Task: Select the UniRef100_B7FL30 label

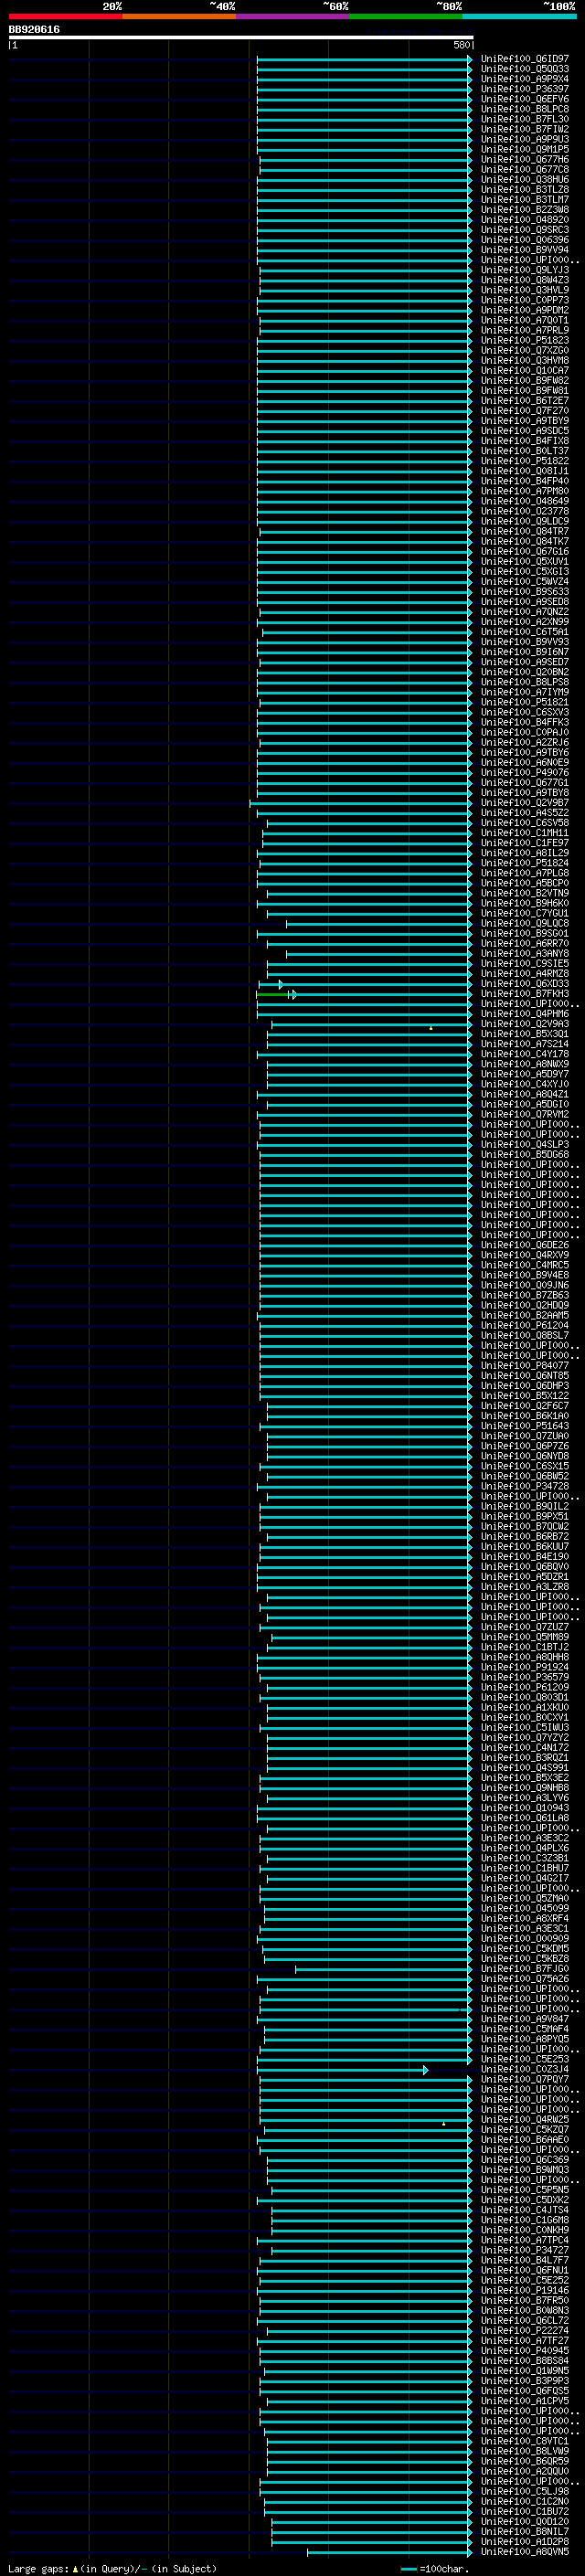Action: click(x=525, y=119)
